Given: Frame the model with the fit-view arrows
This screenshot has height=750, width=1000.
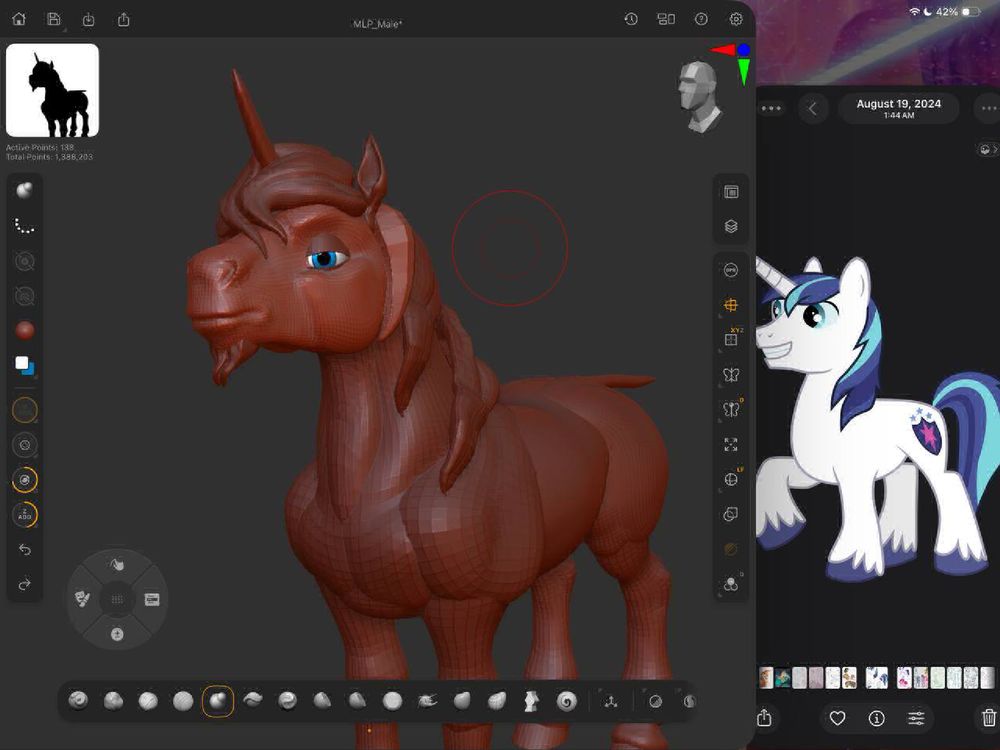Looking at the screenshot, I should point(731,444).
